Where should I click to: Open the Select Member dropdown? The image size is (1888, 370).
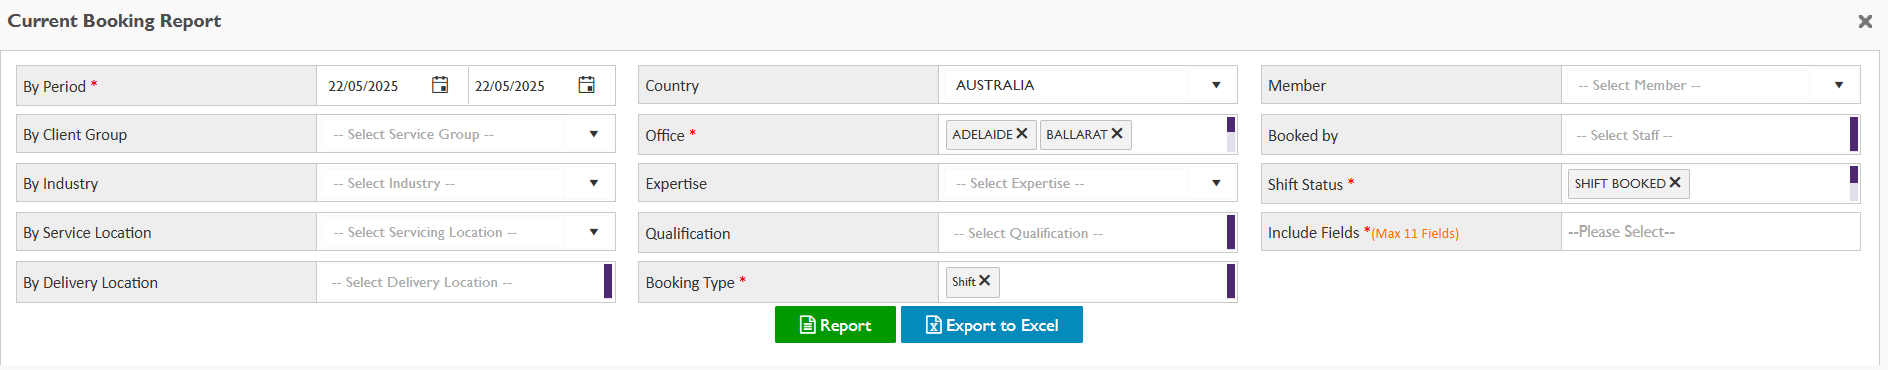point(1710,85)
